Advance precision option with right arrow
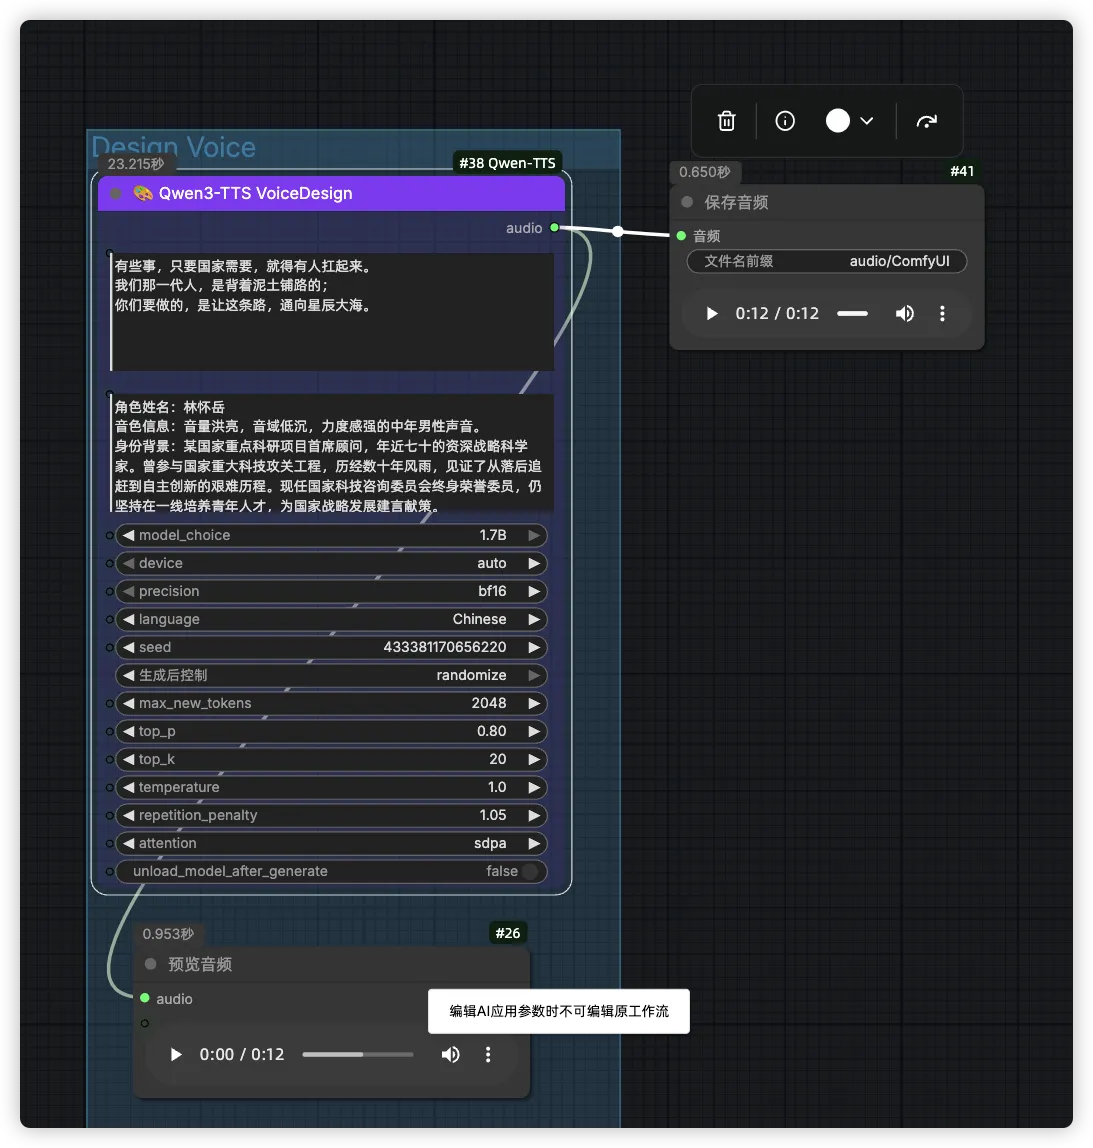This screenshot has height=1148, width=1093. [x=534, y=591]
